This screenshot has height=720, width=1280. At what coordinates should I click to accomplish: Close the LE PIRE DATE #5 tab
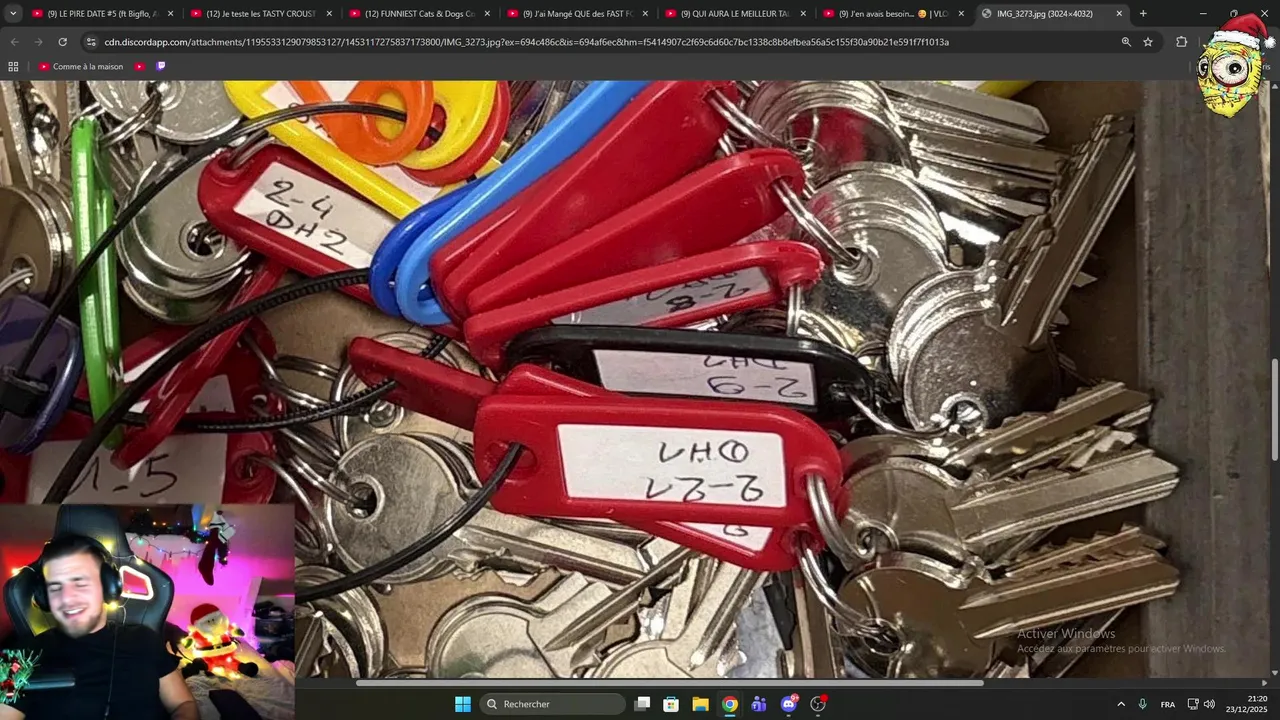(171, 14)
